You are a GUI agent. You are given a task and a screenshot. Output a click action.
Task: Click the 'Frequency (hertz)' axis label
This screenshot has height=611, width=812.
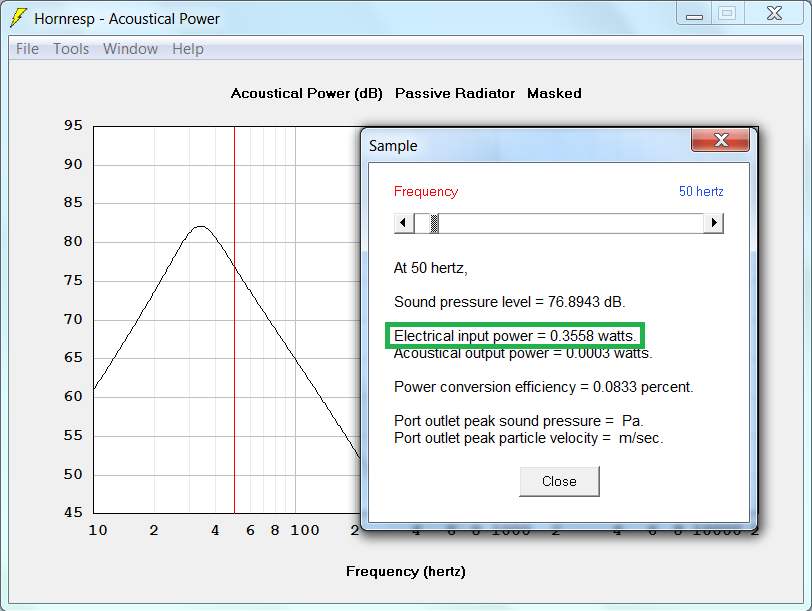pos(406,572)
